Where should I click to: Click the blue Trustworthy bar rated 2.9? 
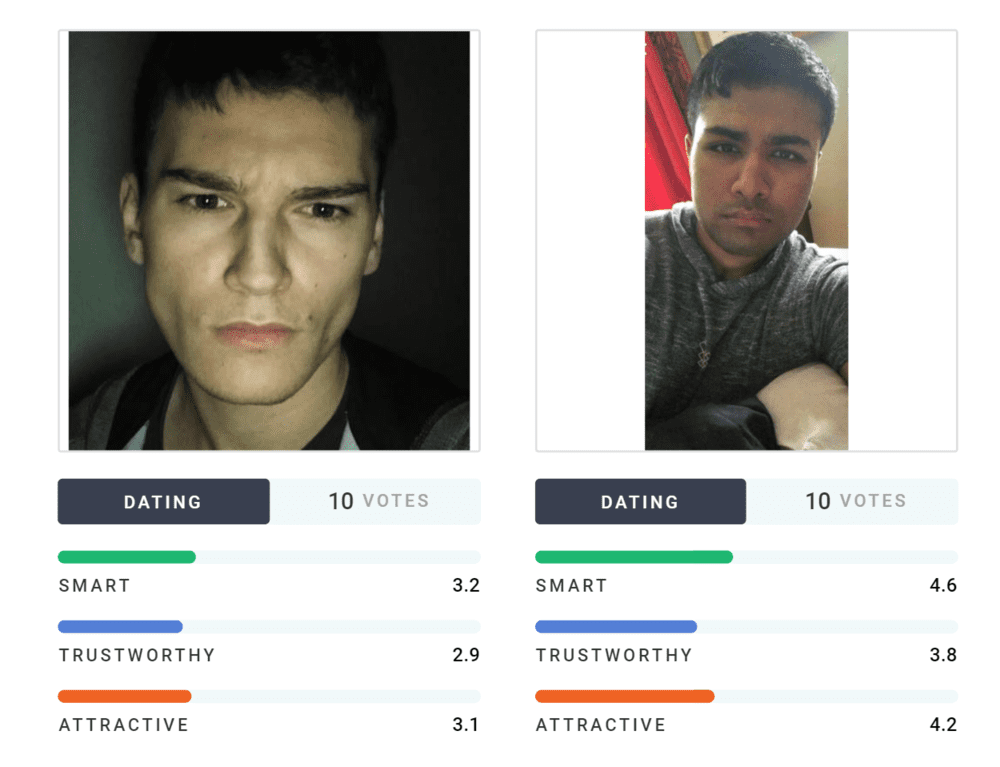[120, 627]
